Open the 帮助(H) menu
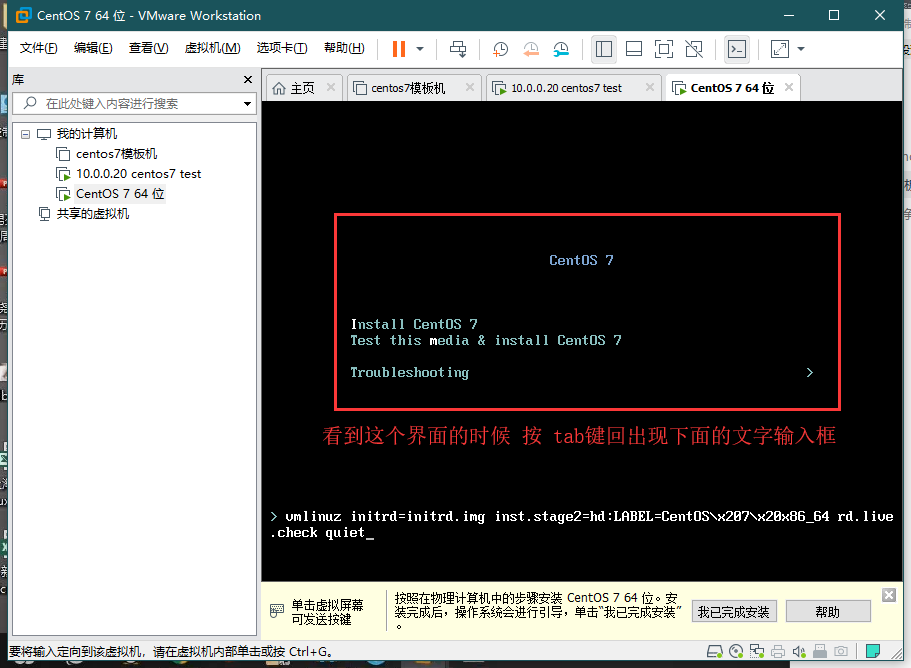The height and width of the screenshot is (668, 911). tap(344, 48)
